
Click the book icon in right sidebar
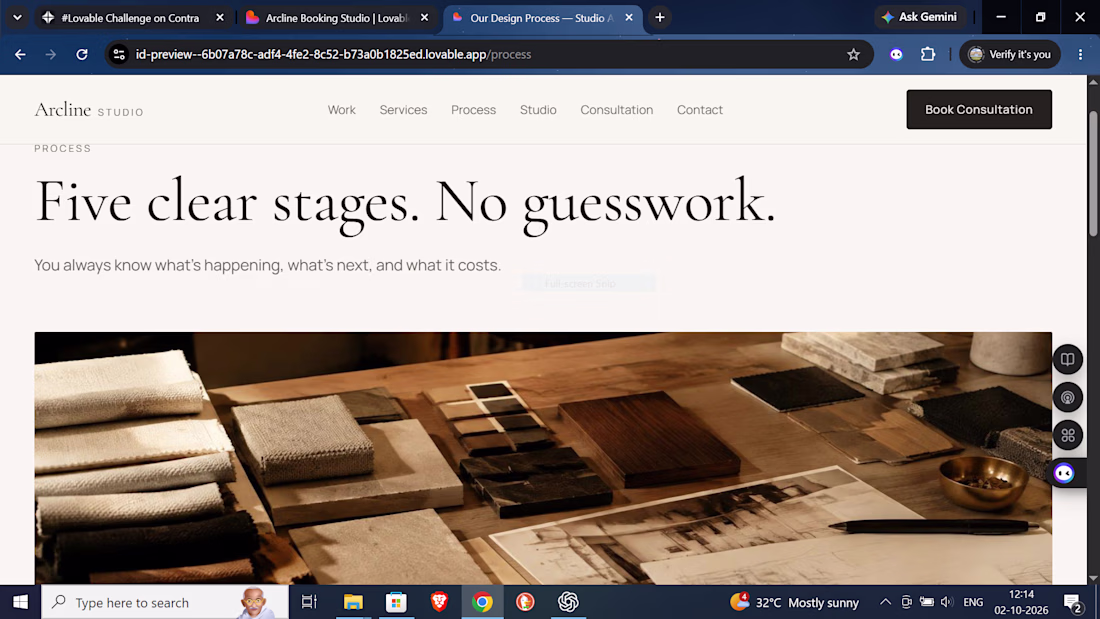[1067, 359]
